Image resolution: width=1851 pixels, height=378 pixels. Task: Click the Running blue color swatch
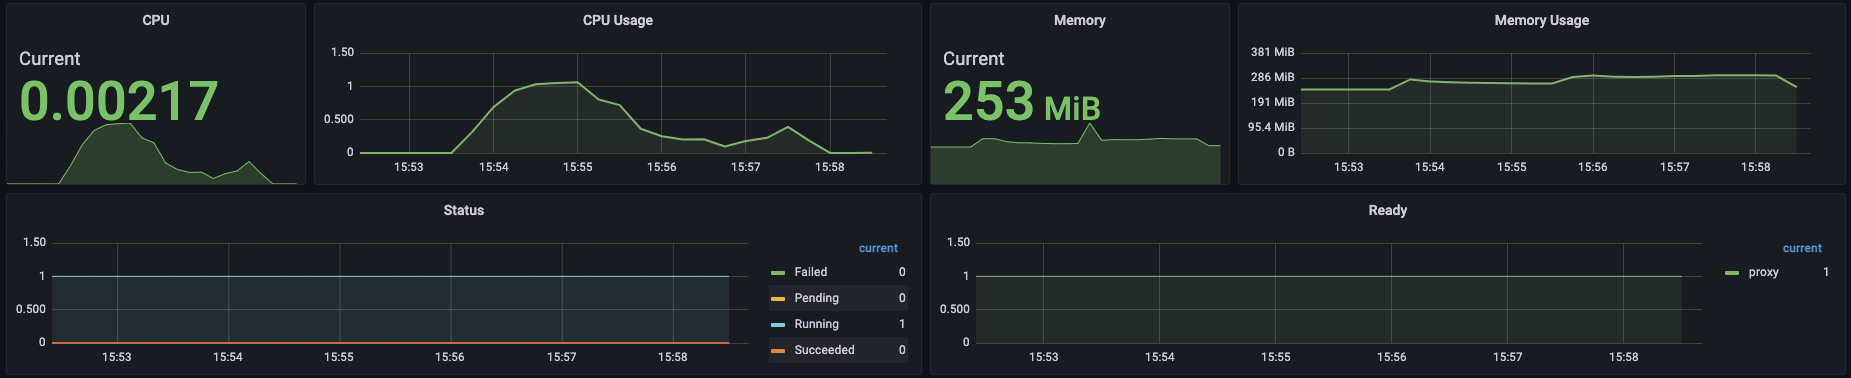(x=778, y=325)
